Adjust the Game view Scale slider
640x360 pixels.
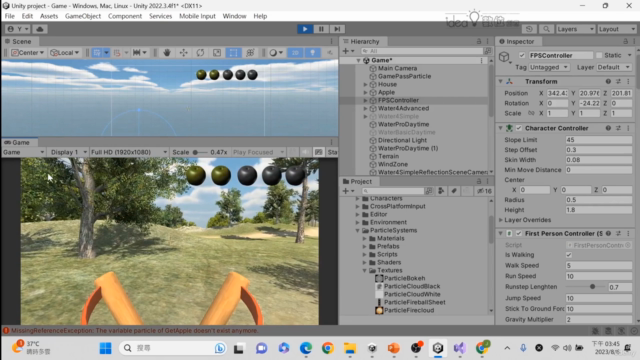pyautogui.click(x=195, y=152)
